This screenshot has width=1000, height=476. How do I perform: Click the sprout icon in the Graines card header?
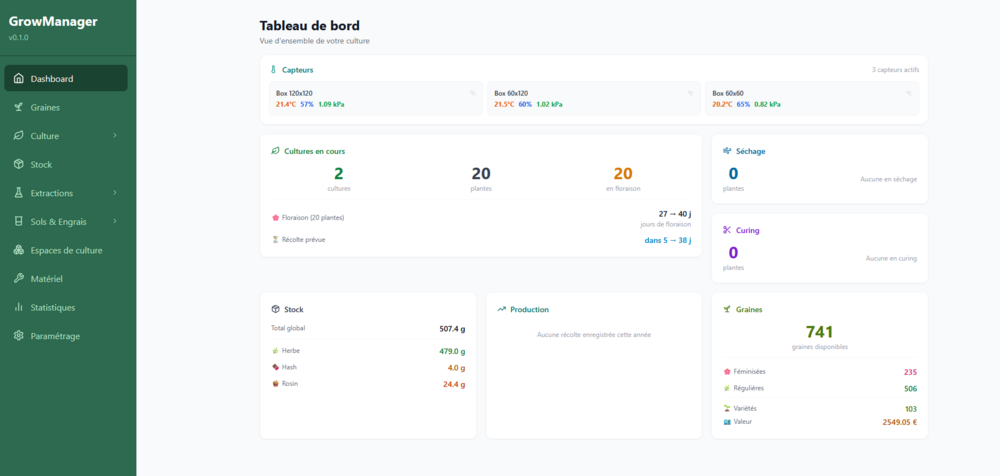tap(727, 309)
